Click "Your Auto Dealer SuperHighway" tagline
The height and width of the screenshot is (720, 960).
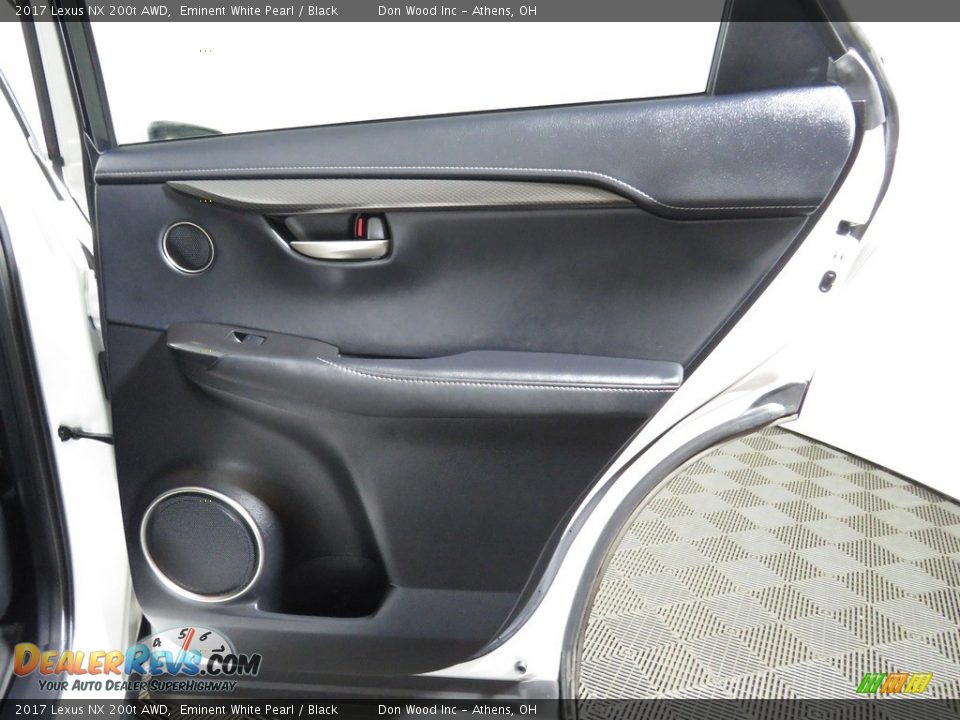(137, 685)
